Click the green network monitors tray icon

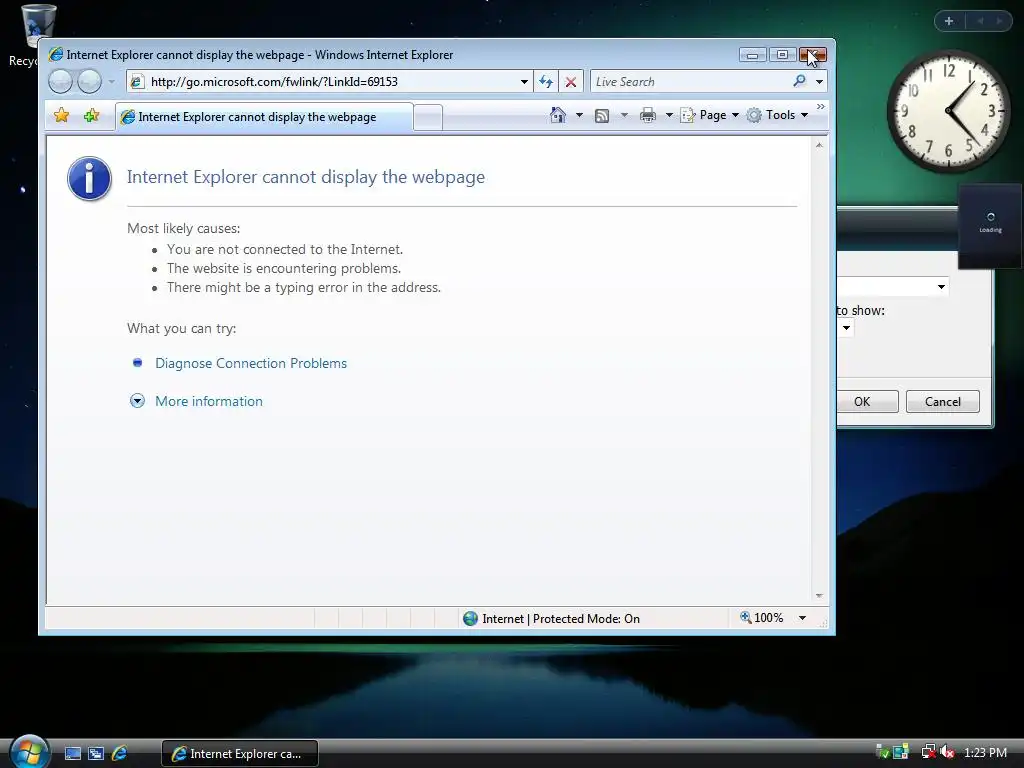[x=901, y=752]
